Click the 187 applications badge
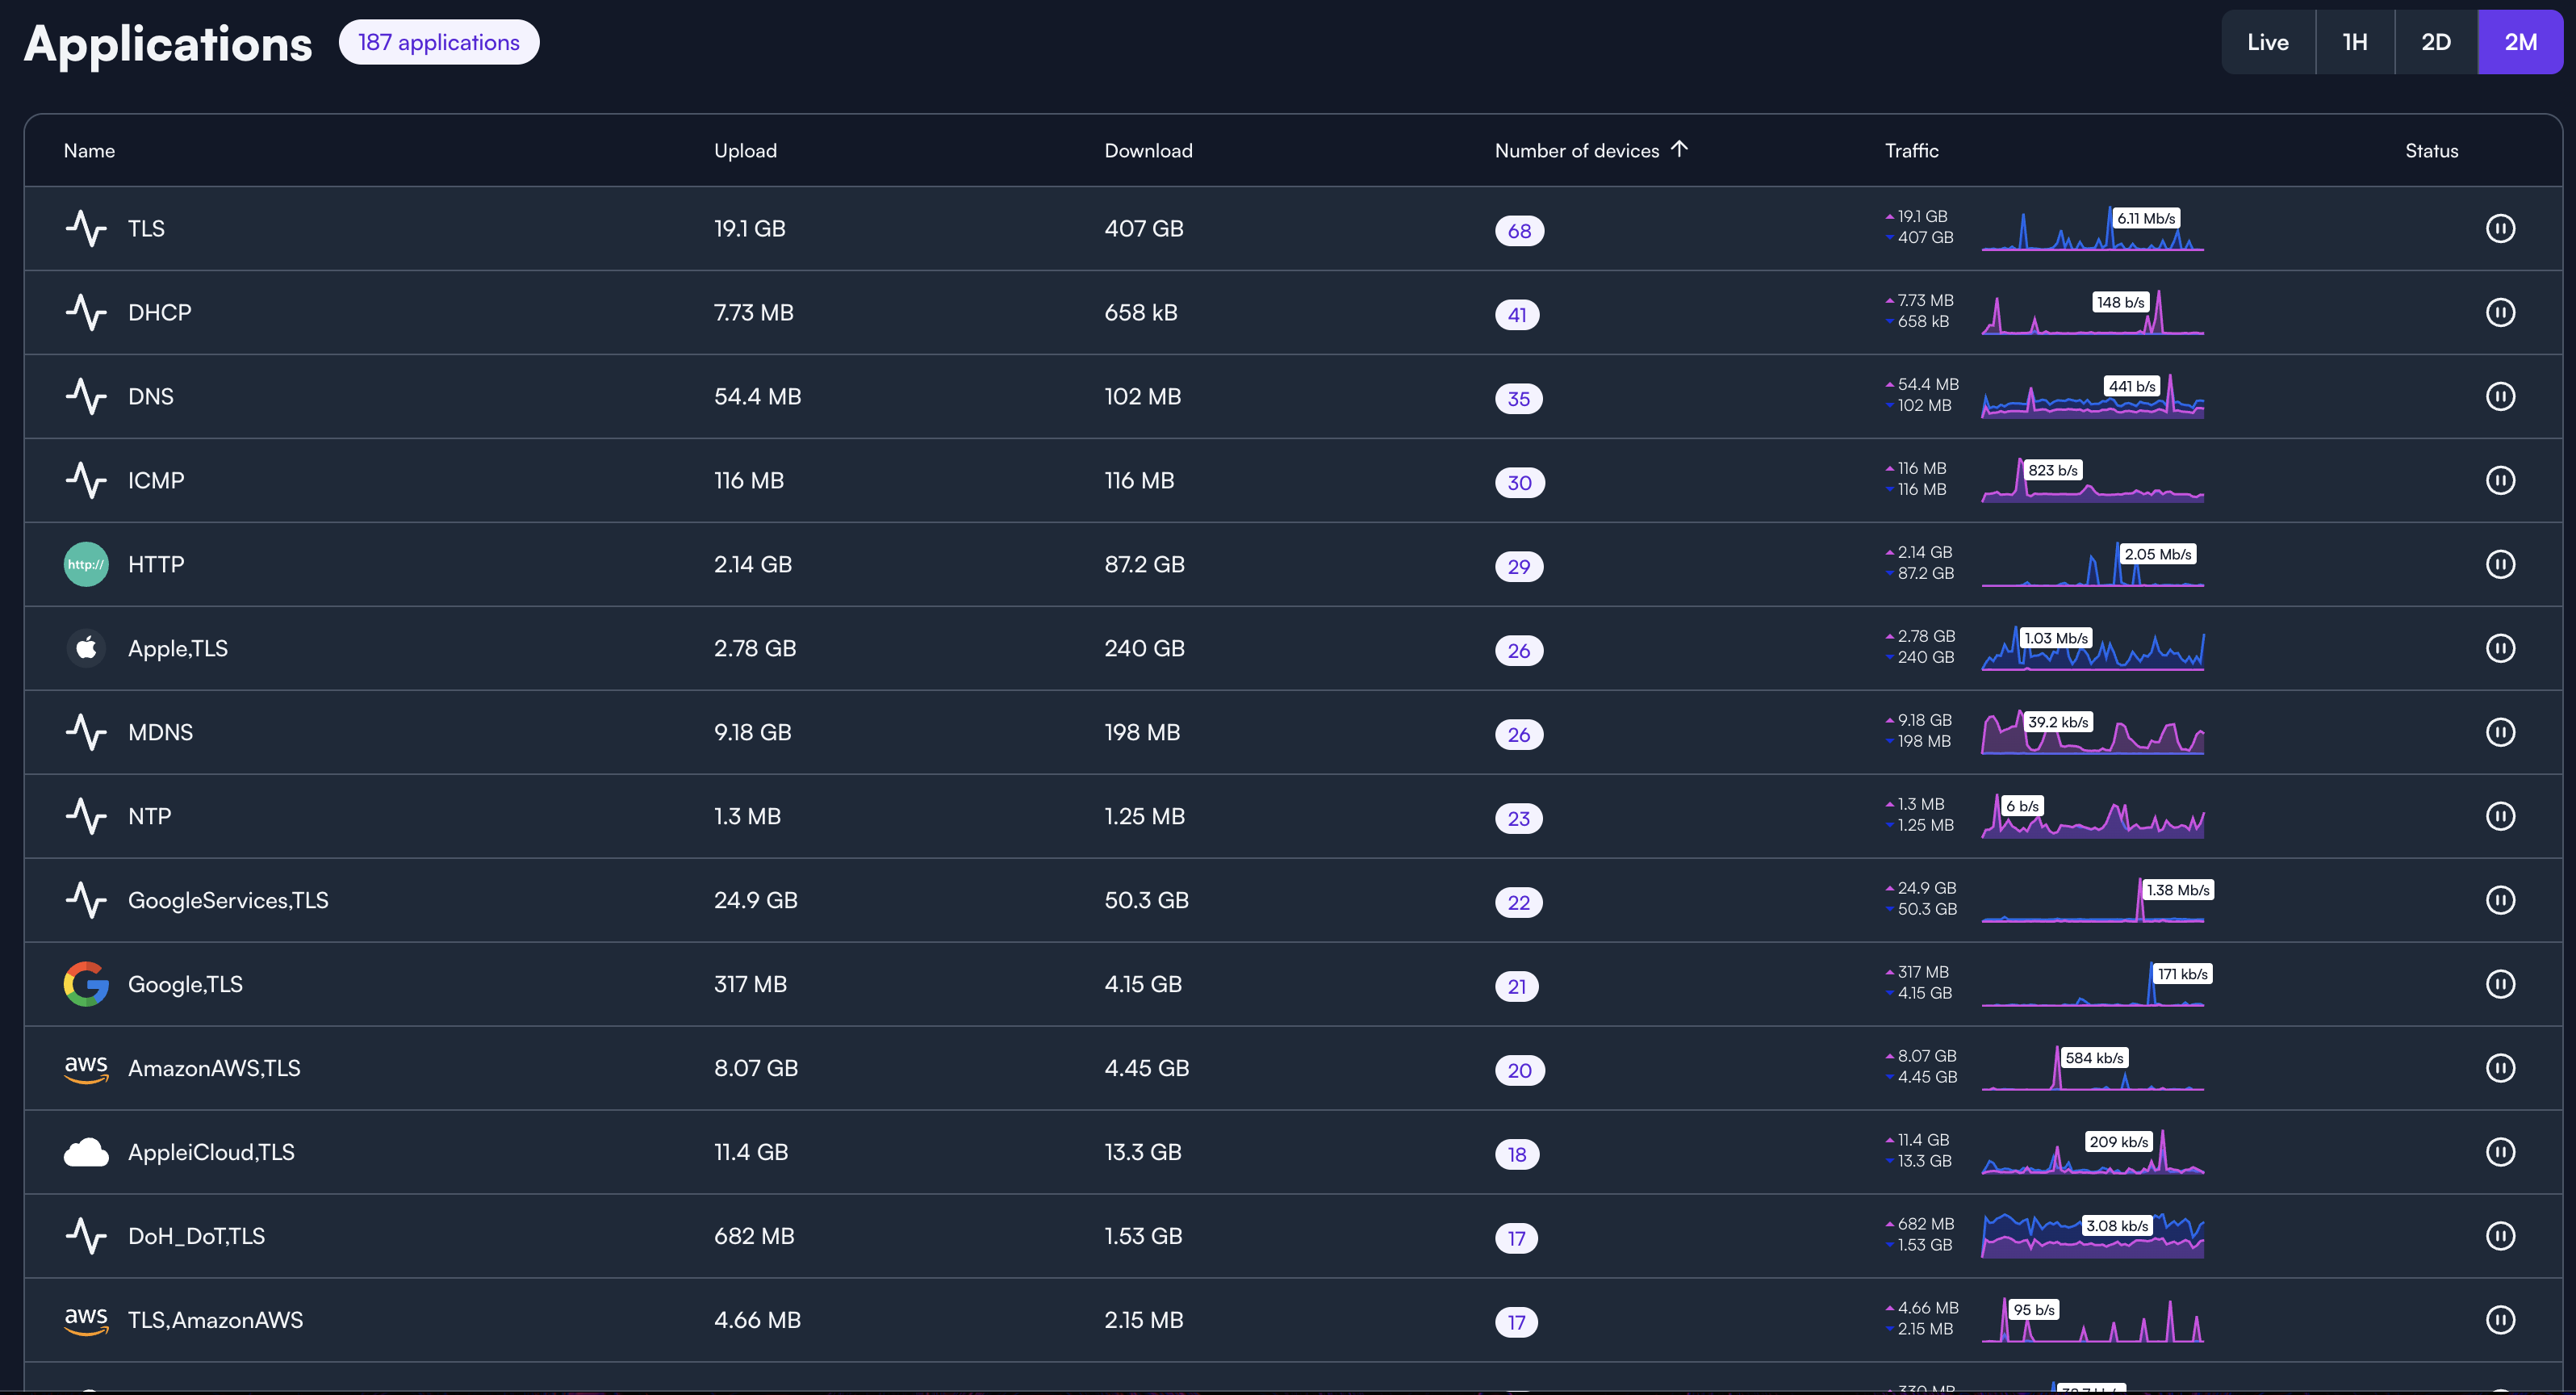This screenshot has width=2576, height=1395. pyautogui.click(x=439, y=42)
